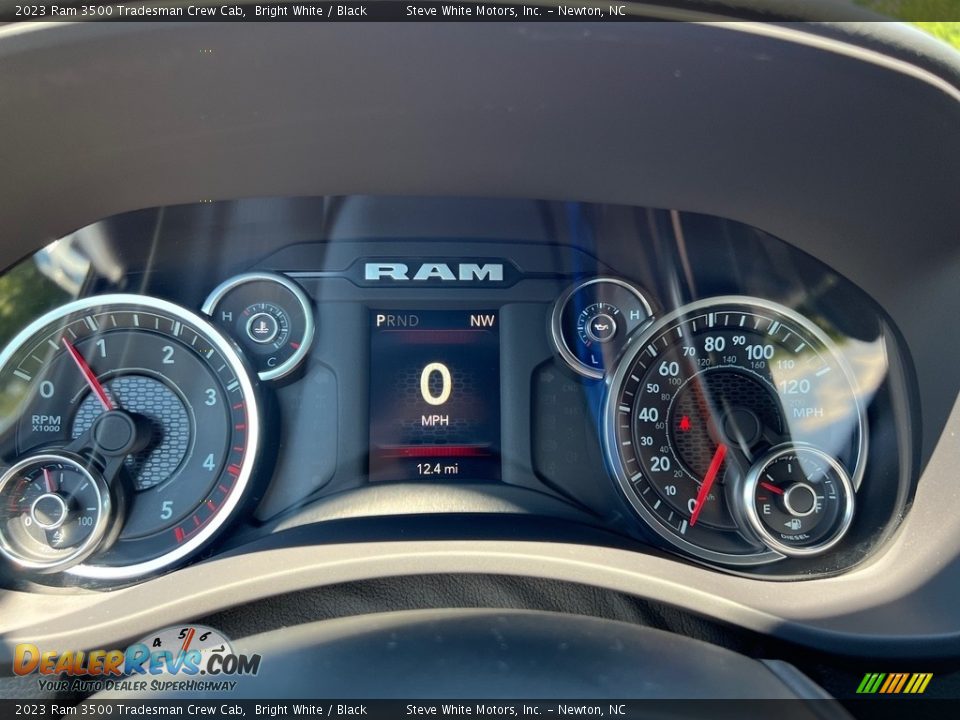Click the DIESEL label on fuel gauge
Screen dimensions: 960x720
(795, 537)
